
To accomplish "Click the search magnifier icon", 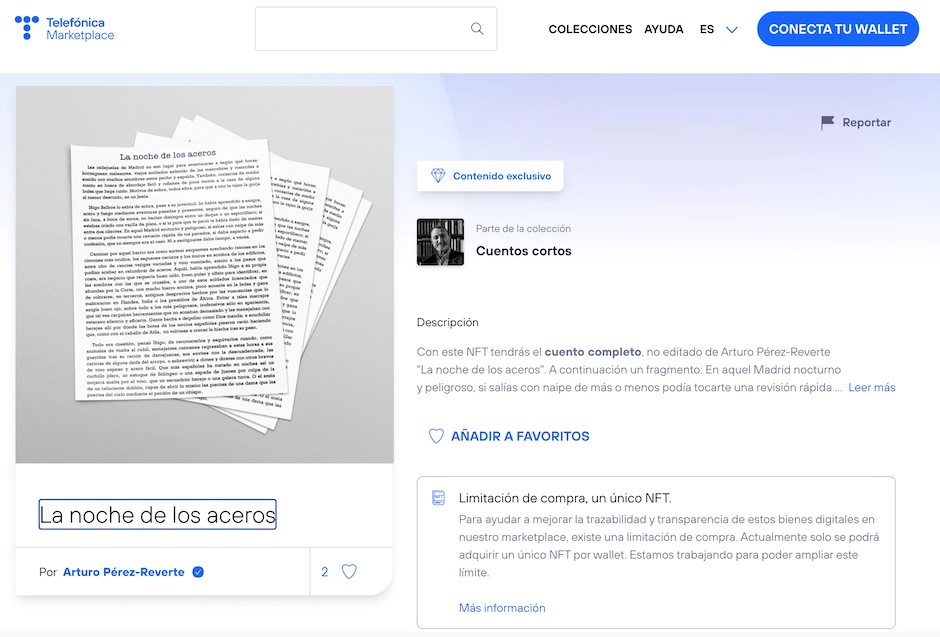I will [x=477, y=29].
